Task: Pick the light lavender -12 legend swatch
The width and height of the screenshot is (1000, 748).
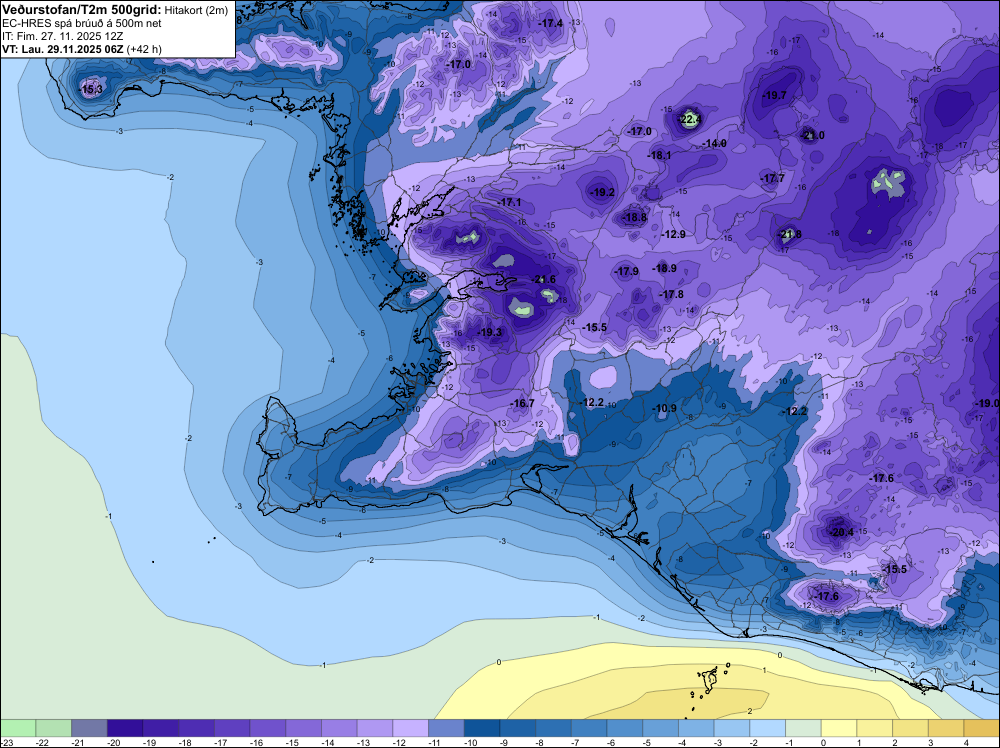Action: tap(411, 728)
